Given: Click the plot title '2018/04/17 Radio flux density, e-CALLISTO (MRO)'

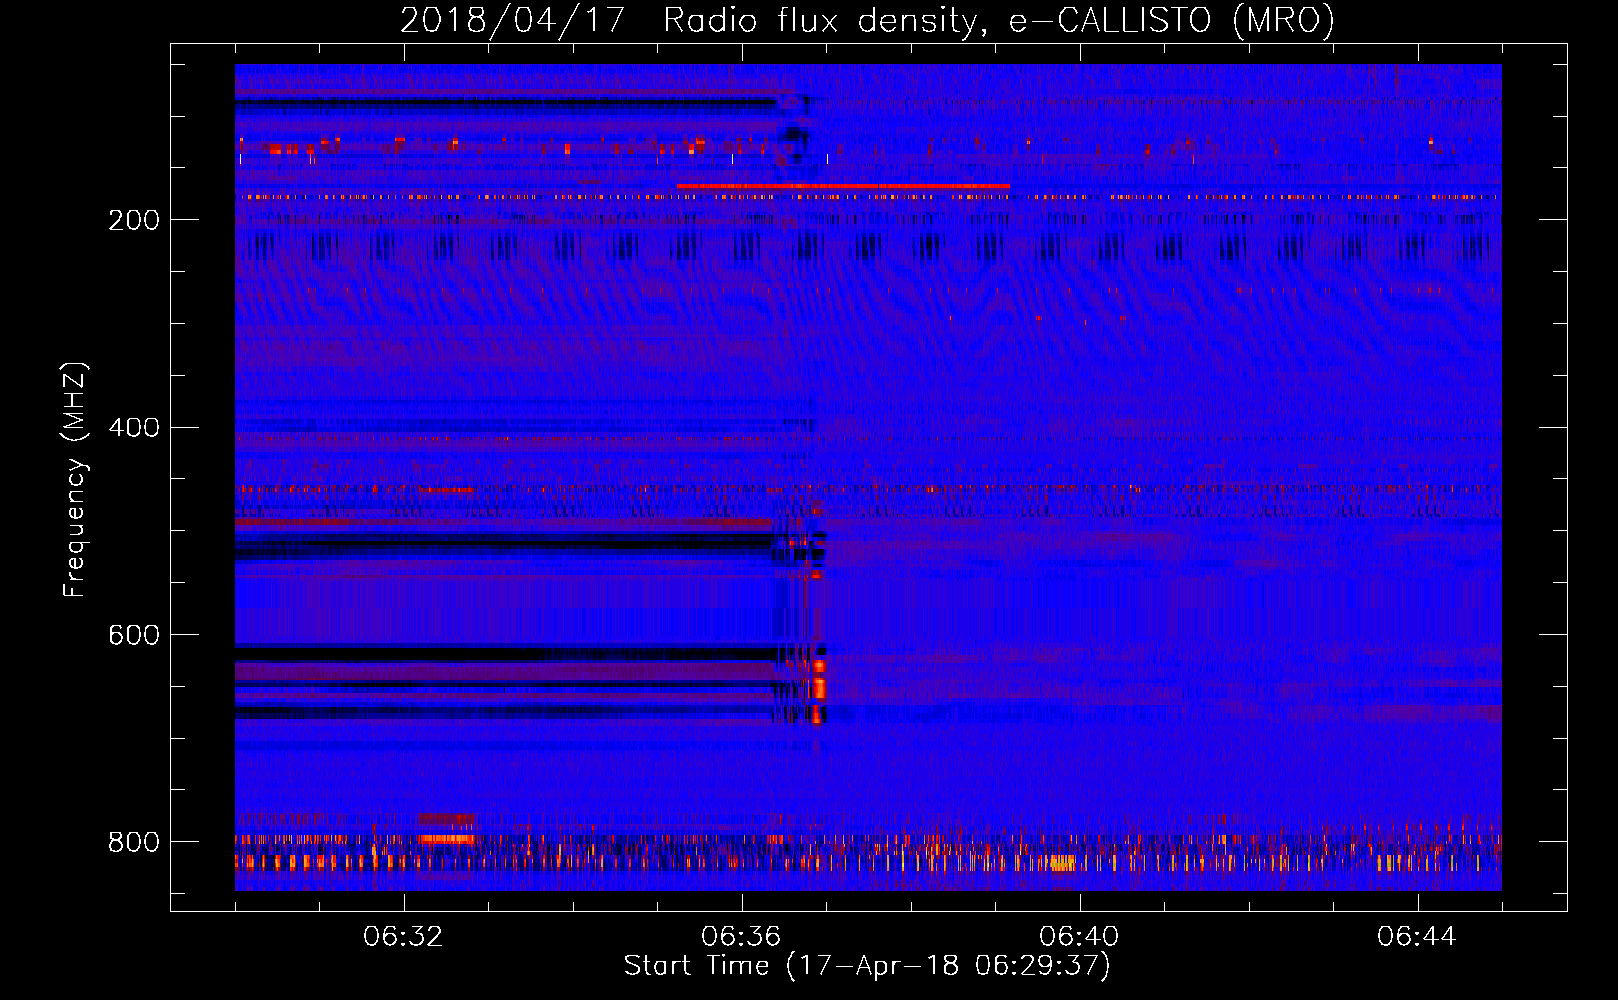Looking at the screenshot, I should coord(867,20).
